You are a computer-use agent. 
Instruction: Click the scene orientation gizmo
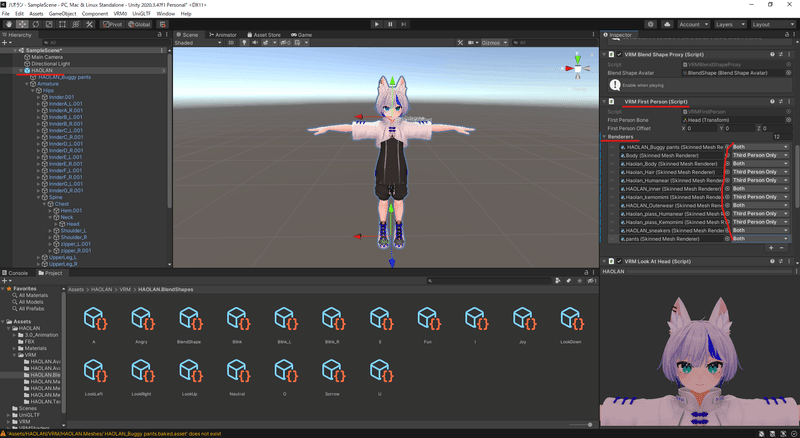click(x=578, y=67)
